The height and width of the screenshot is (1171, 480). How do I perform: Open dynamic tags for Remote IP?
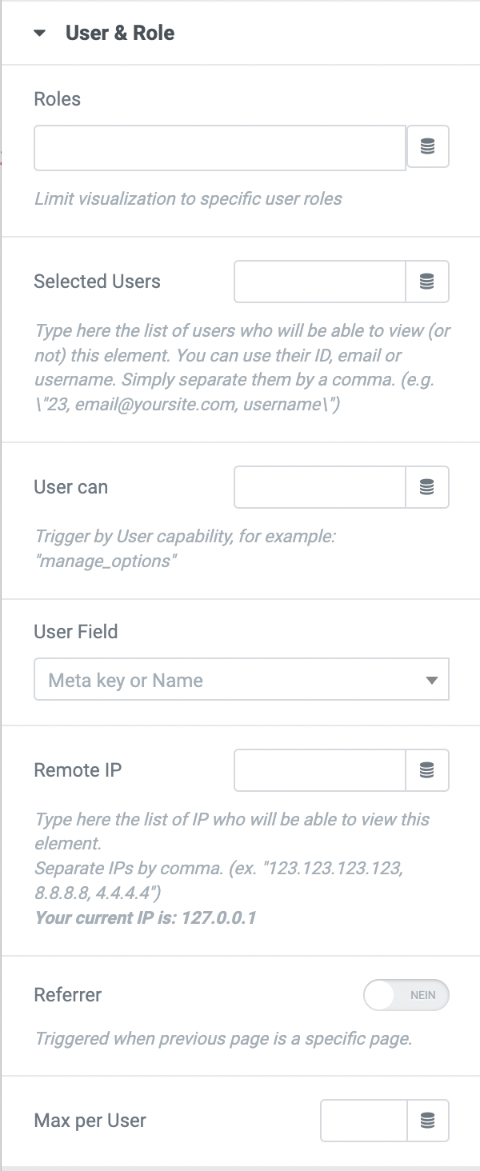pyautogui.click(x=427, y=770)
